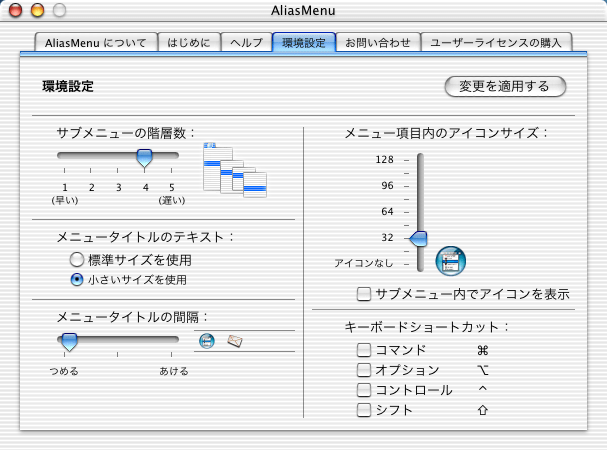Image resolution: width=607 pixels, height=450 pixels.
Task: Click the 64 icon size label
Action: (x=388, y=211)
